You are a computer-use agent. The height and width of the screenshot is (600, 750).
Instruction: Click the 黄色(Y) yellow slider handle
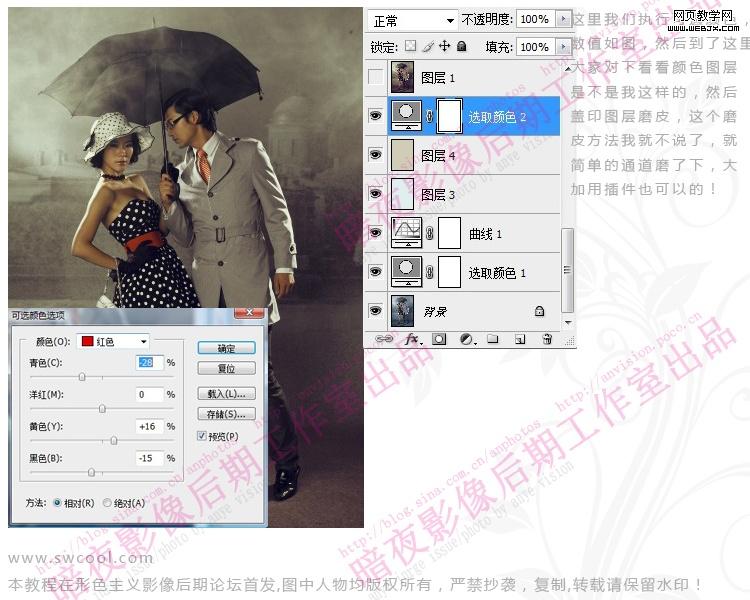click(x=113, y=441)
